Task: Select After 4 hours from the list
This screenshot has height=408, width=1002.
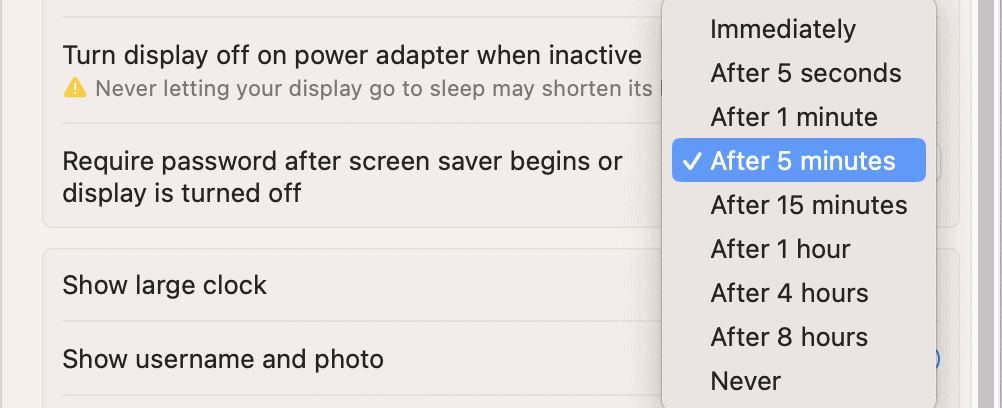Action: click(789, 293)
